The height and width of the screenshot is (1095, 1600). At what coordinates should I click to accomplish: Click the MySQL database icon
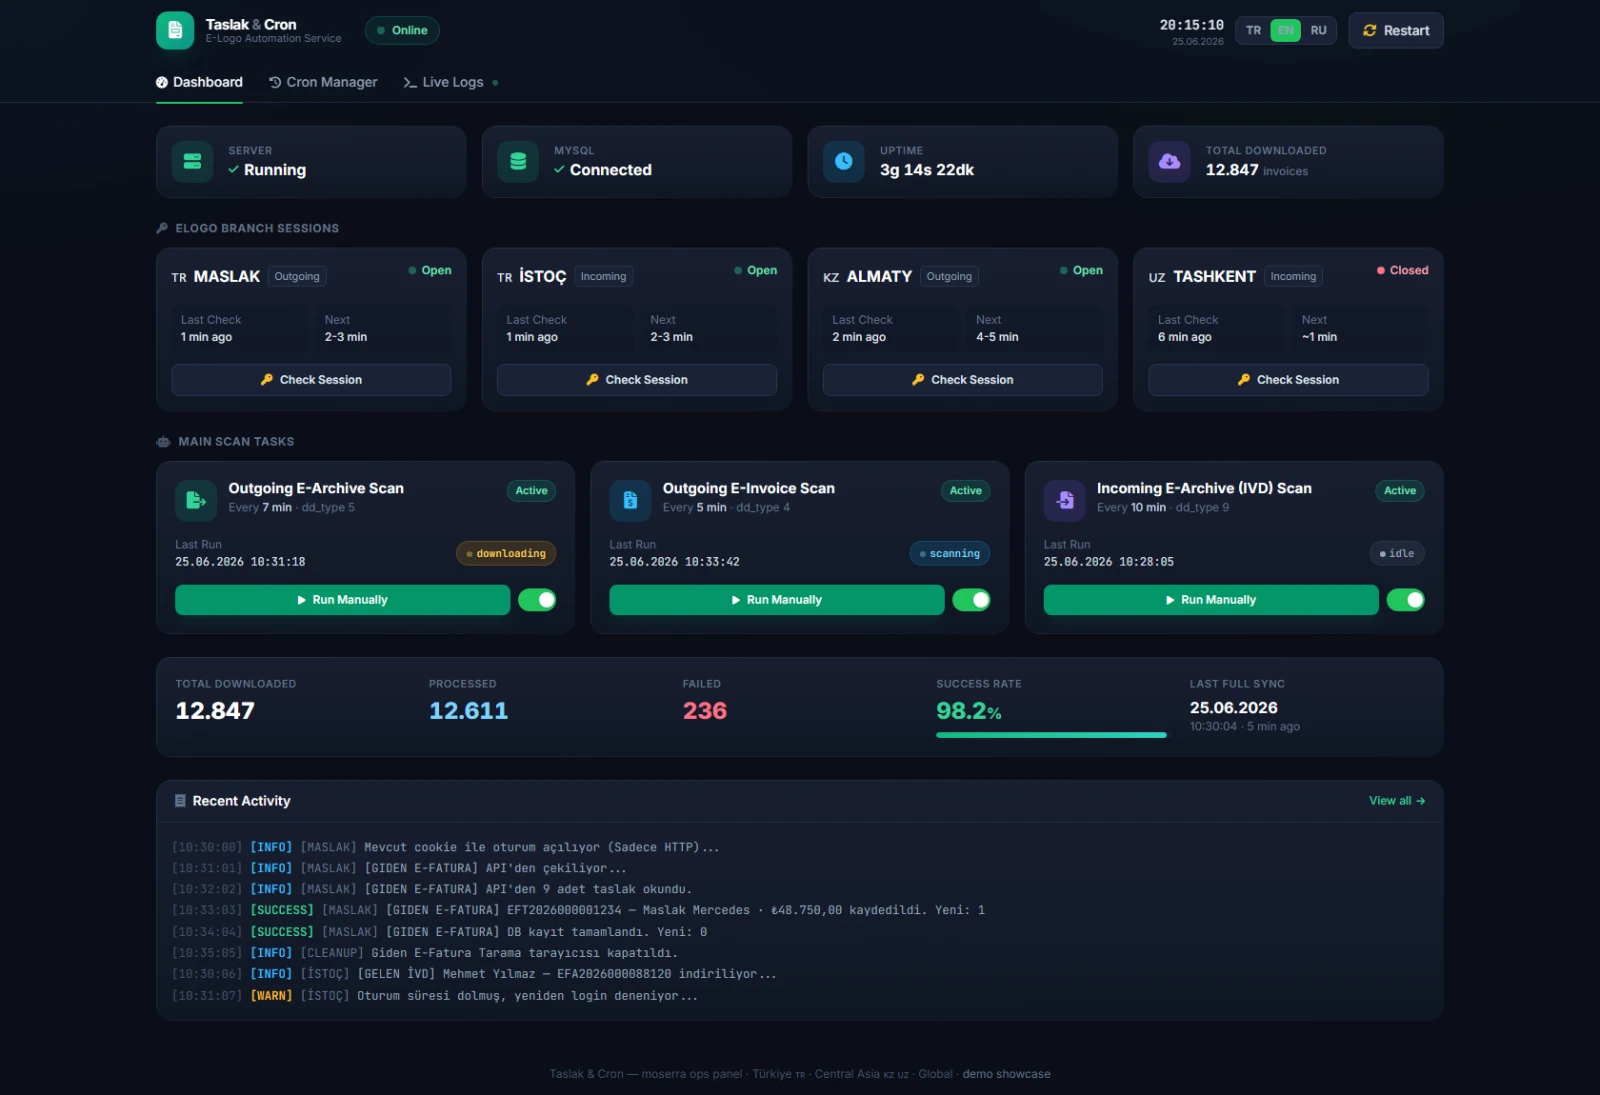pyautogui.click(x=518, y=162)
